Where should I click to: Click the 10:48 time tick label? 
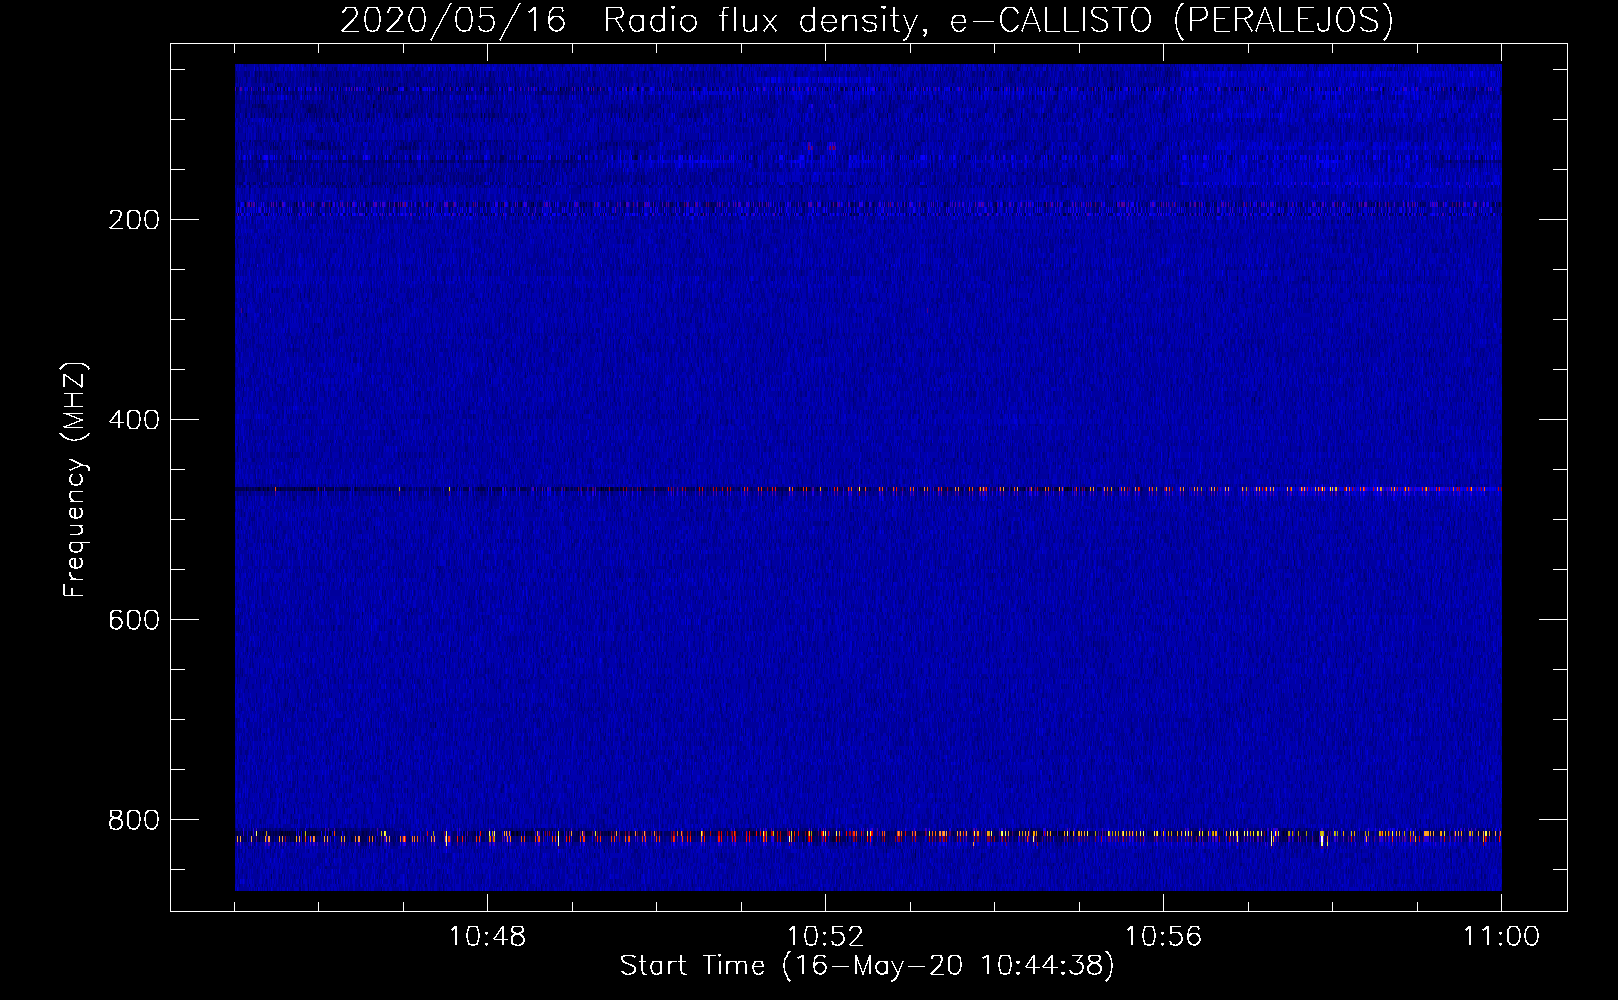(x=487, y=937)
